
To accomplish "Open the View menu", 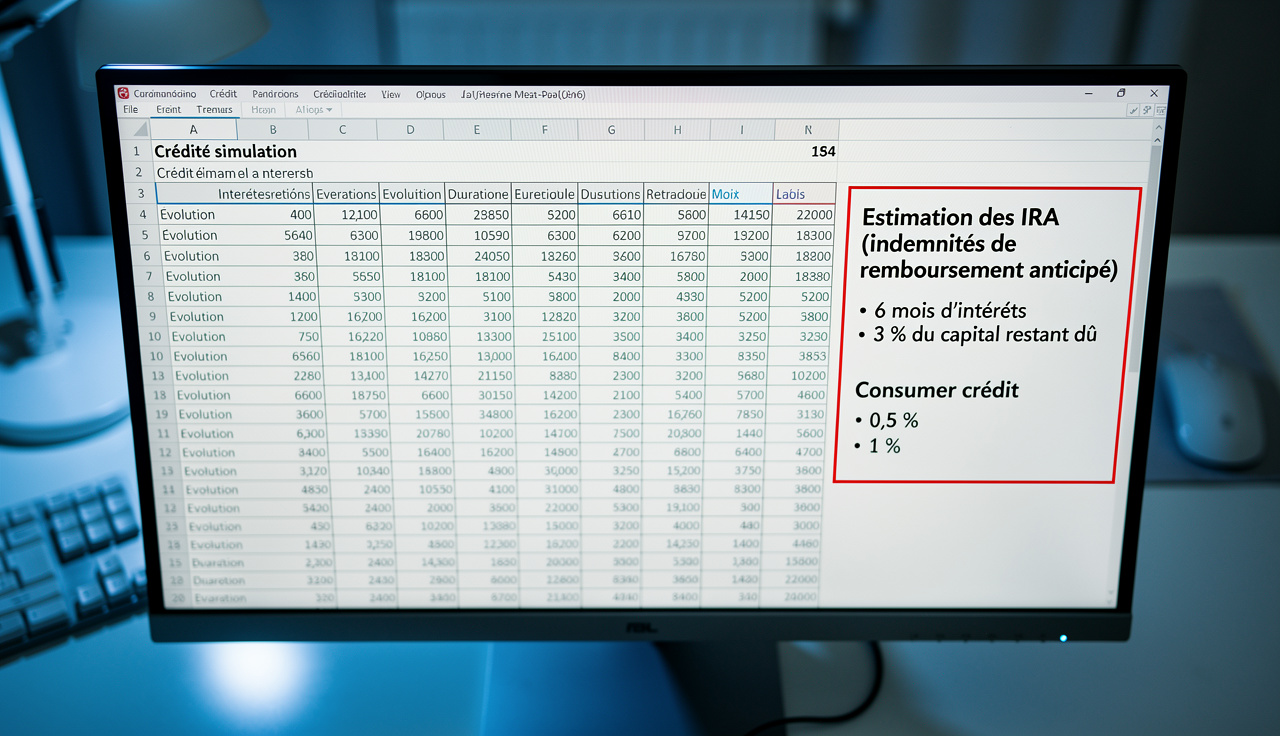I will tap(391, 94).
